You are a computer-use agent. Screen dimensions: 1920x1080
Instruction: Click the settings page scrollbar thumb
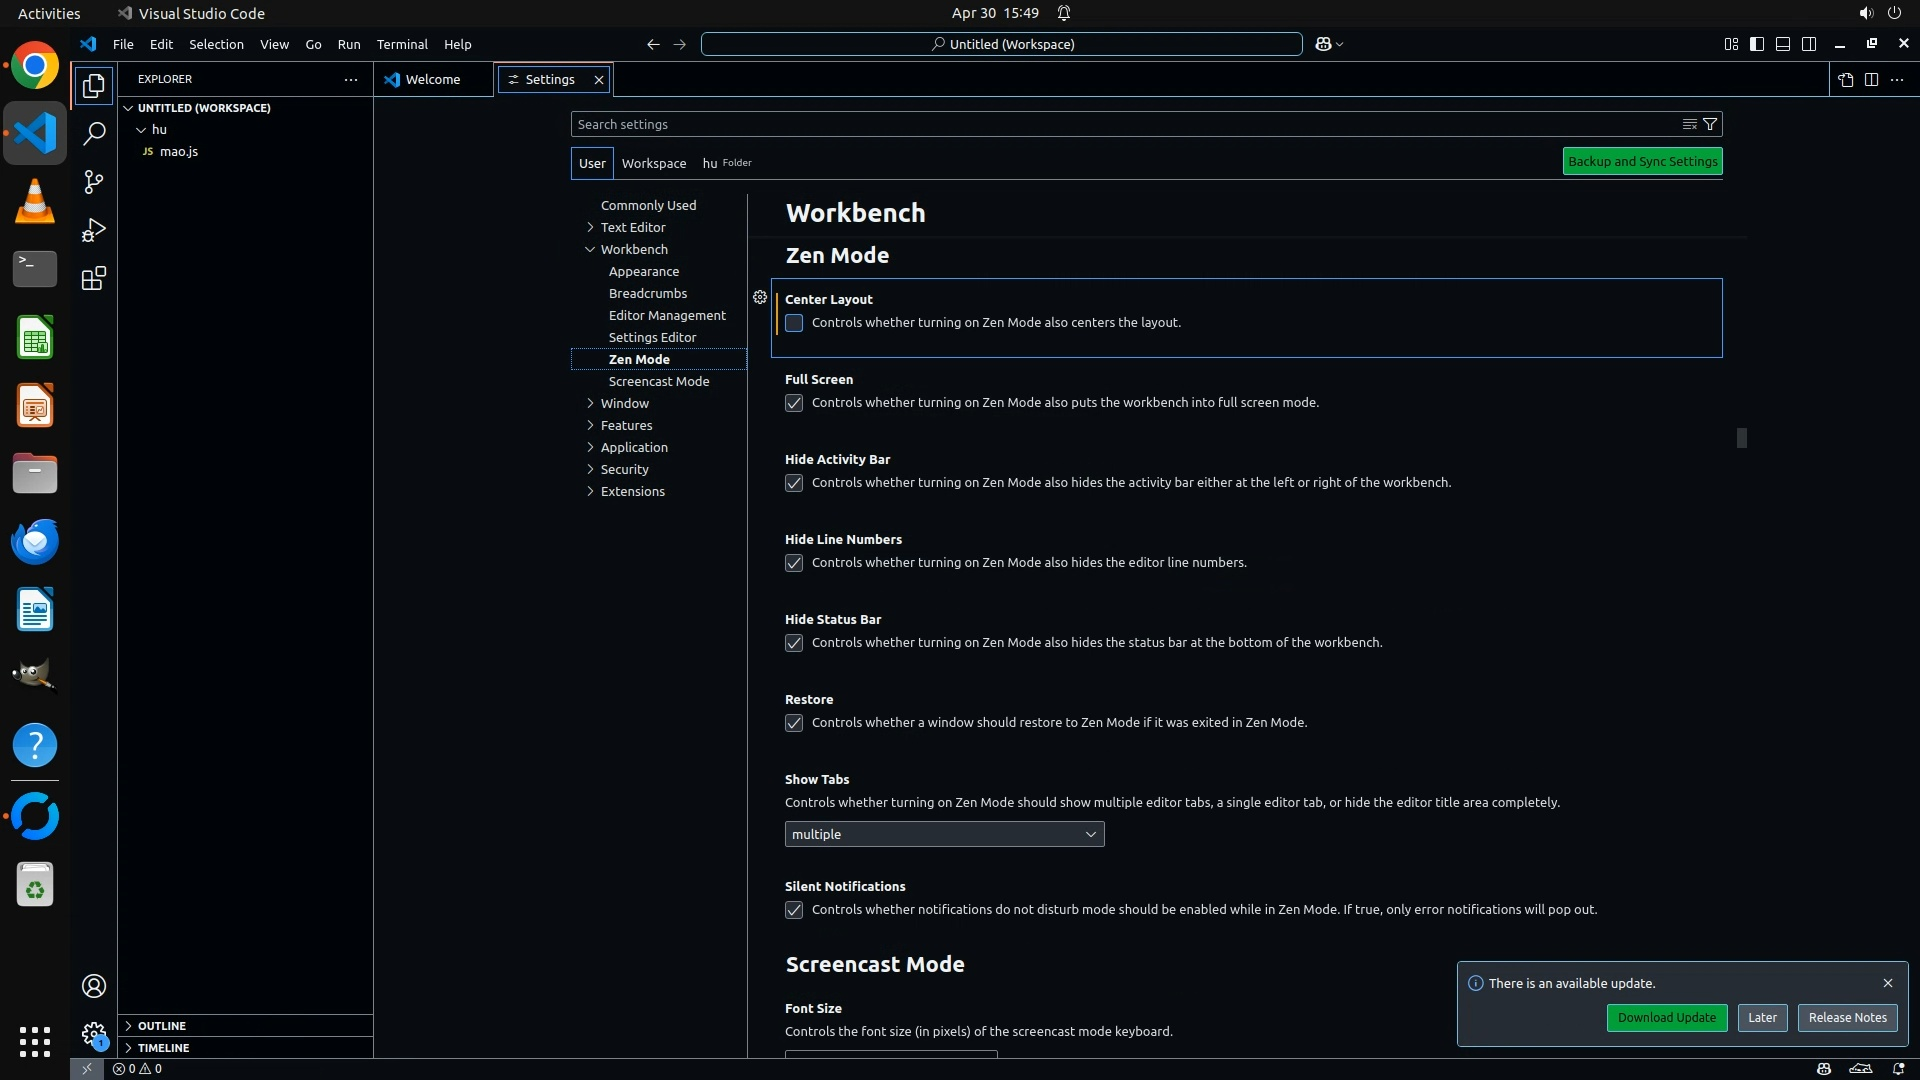tap(1742, 438)
